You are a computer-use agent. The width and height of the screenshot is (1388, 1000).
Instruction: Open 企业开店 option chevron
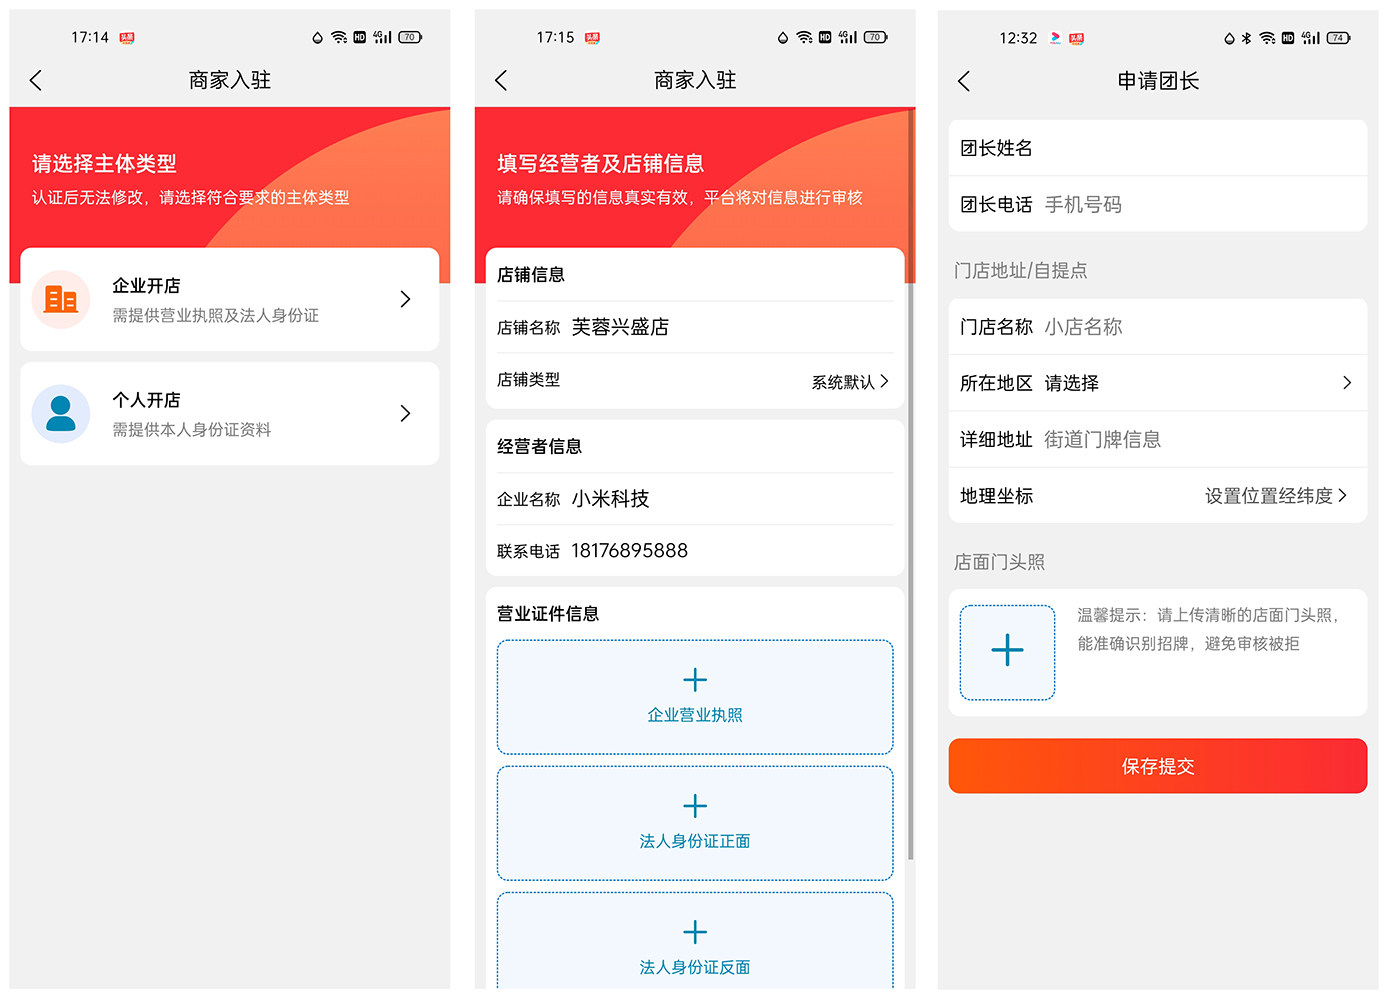(x=405, y=299)
